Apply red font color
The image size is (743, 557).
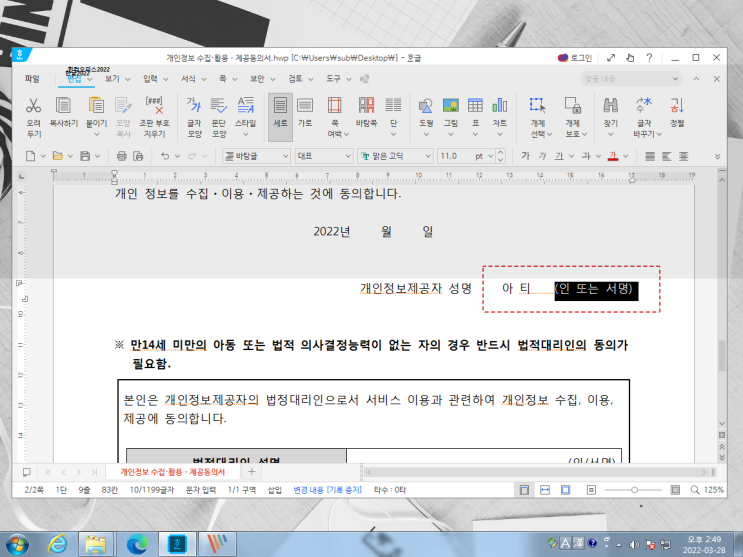pos(613,156)
